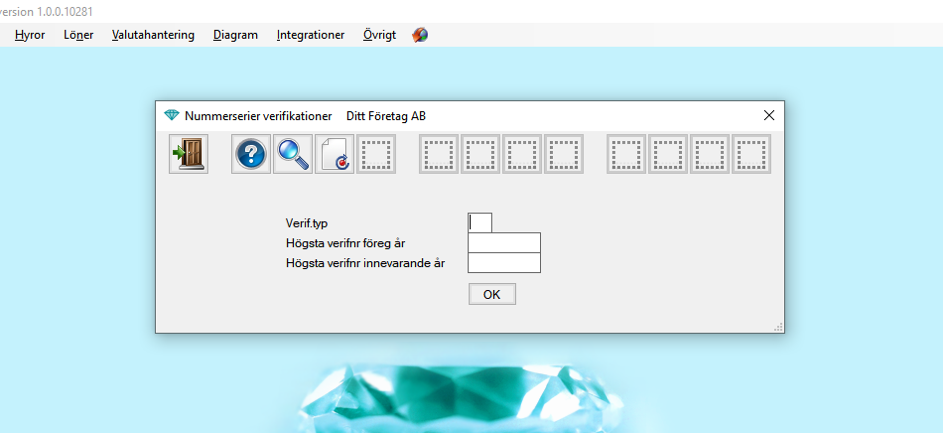Click the magnifying glass search icon
This screenshot has width=943, height=433.
click(x=293, y=155)
